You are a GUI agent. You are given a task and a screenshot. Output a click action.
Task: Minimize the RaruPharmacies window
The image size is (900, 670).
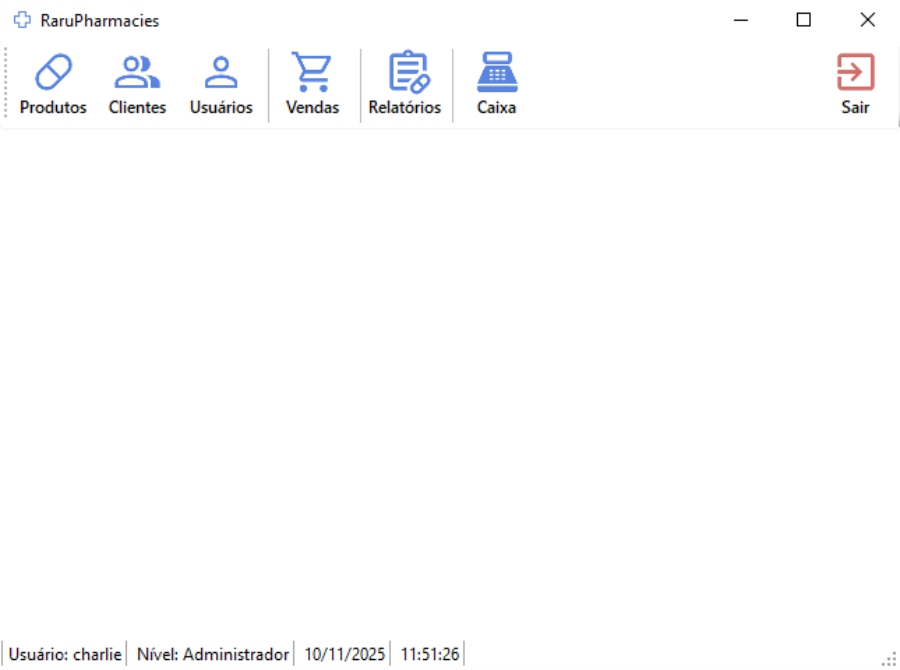(x=741, y=20)
